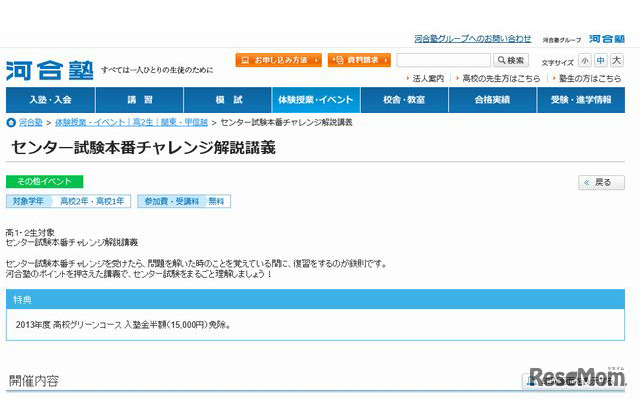Click the 高1・2生対象 text line
The height and width of the screenshot is (400, 640).
tap(30, 233)
